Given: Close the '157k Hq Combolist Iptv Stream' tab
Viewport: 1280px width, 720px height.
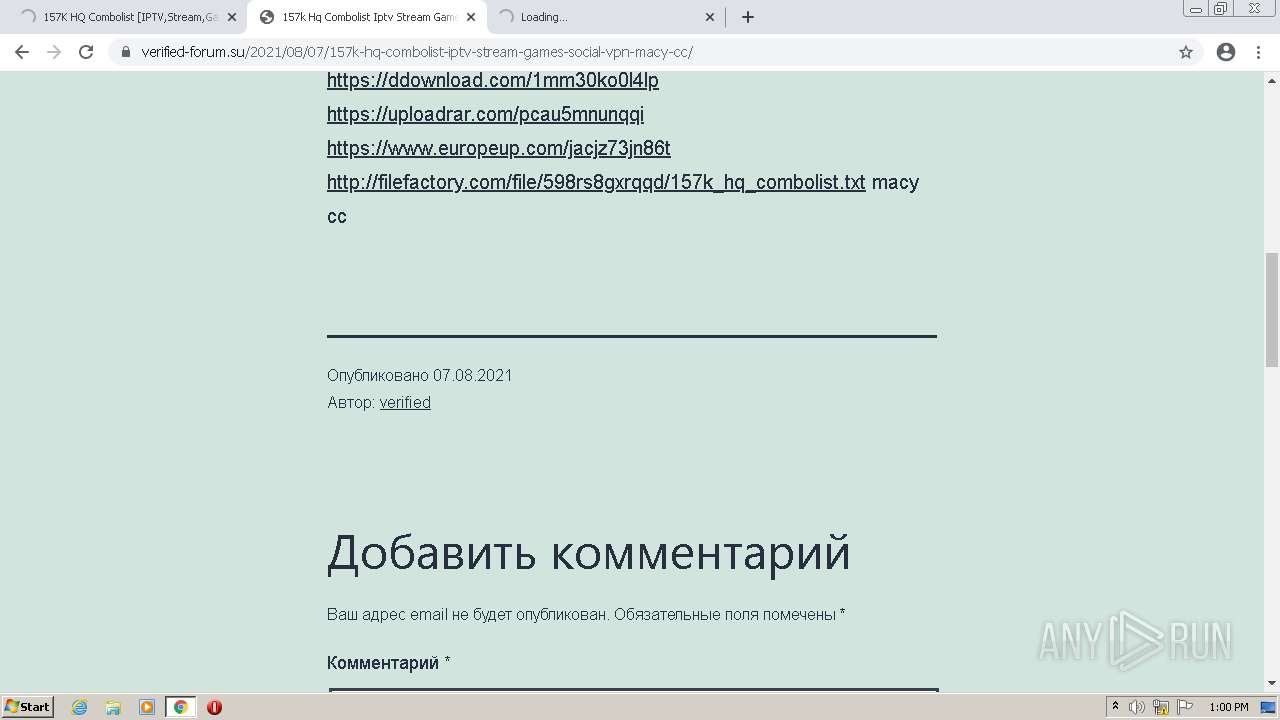Looking at the screenshot, I should 471,17.
